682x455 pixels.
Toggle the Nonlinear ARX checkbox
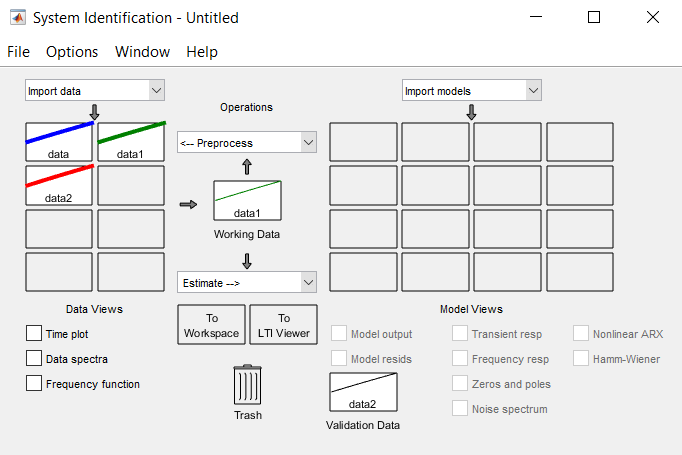pyautogui.click(x=581, y=334)
